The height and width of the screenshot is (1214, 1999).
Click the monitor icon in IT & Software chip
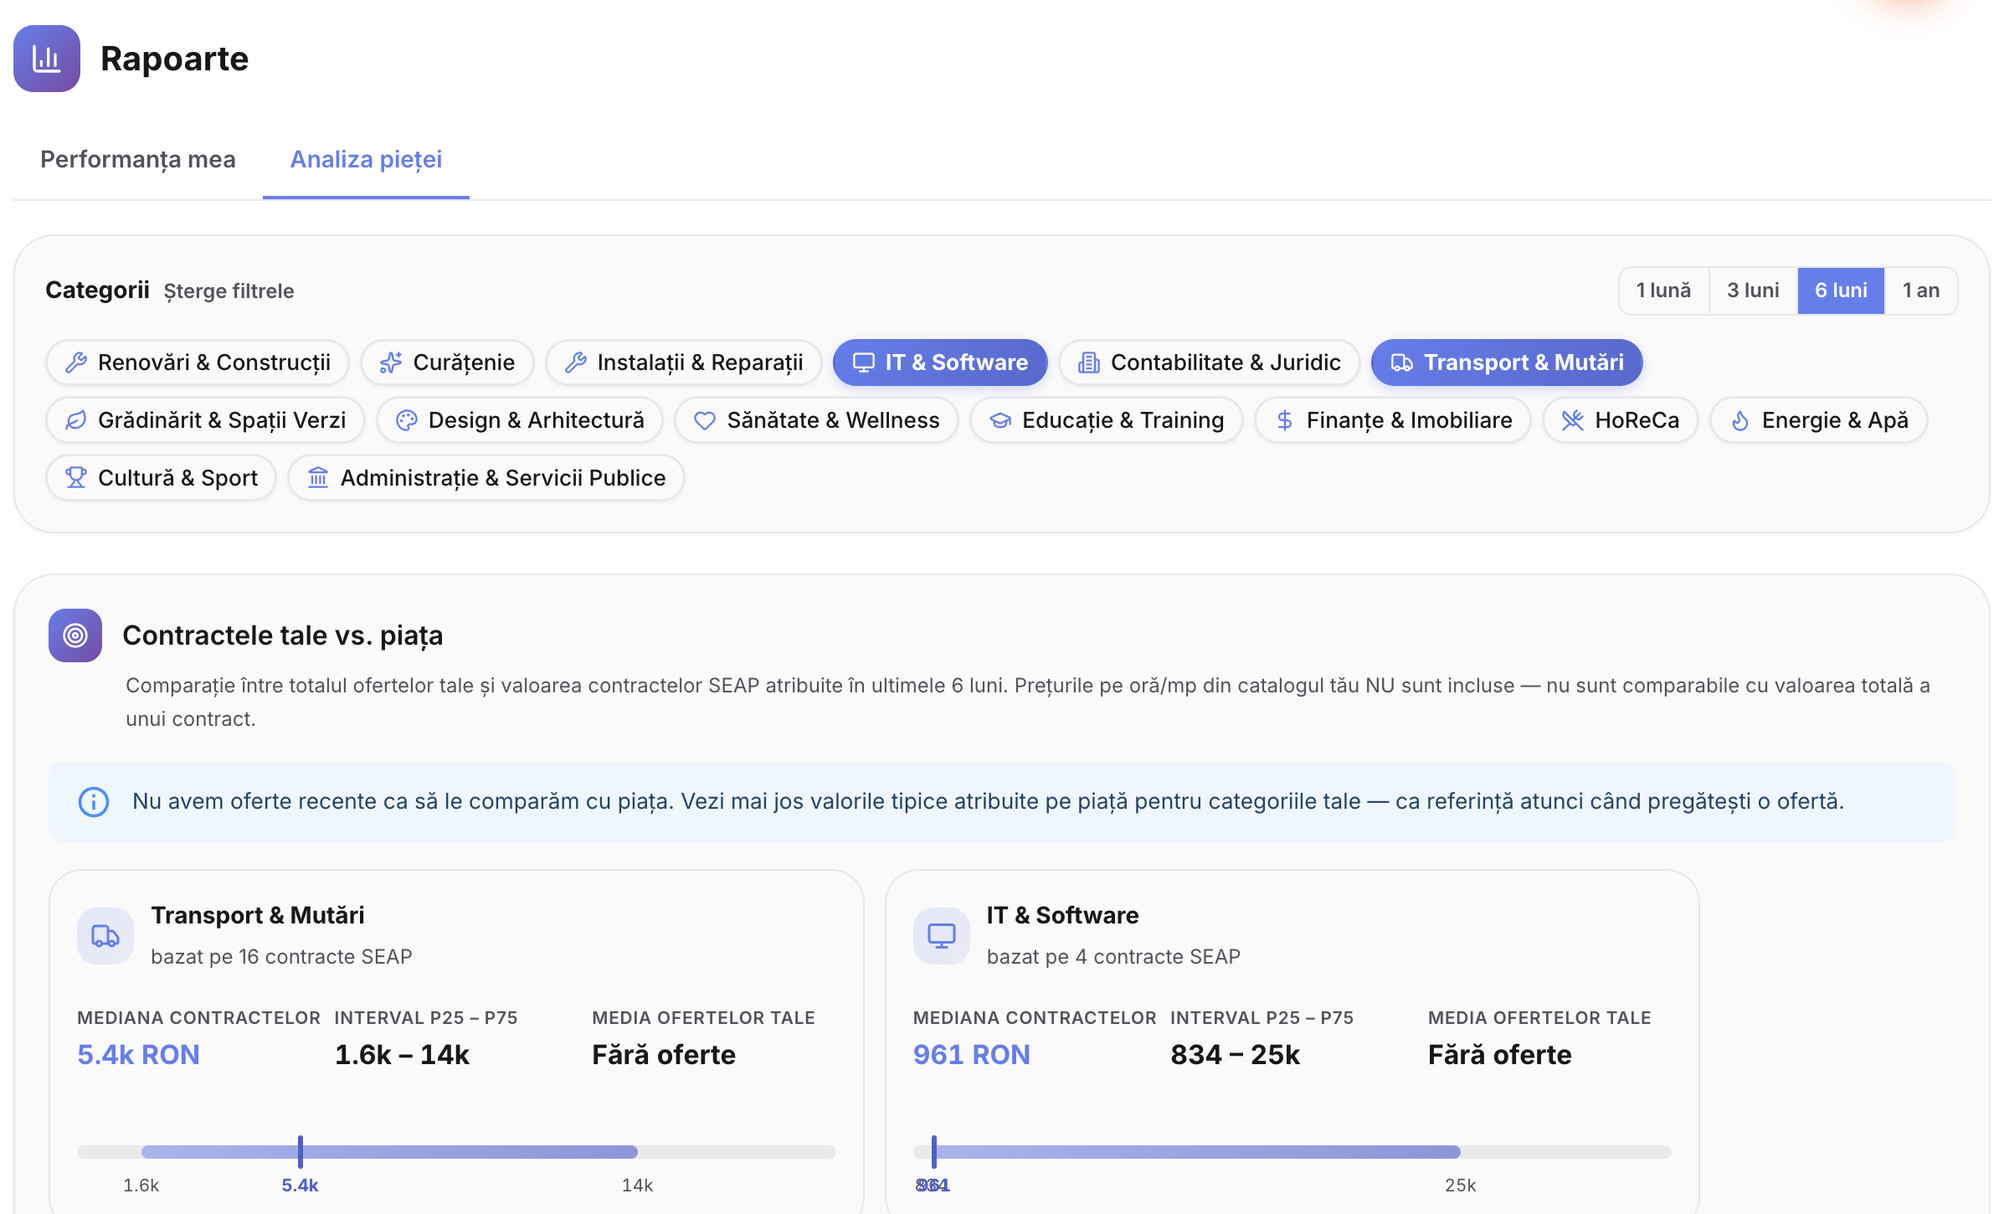point(864,363)
